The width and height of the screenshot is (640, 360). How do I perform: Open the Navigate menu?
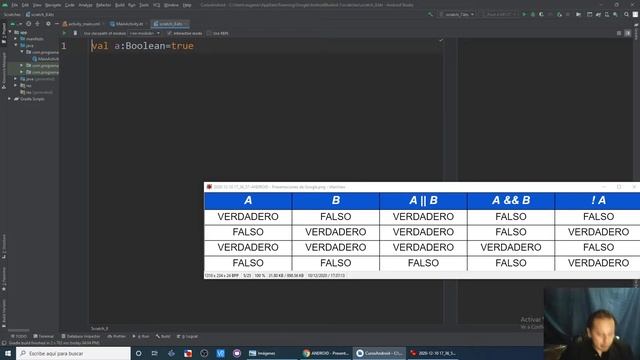click(53, 5)
